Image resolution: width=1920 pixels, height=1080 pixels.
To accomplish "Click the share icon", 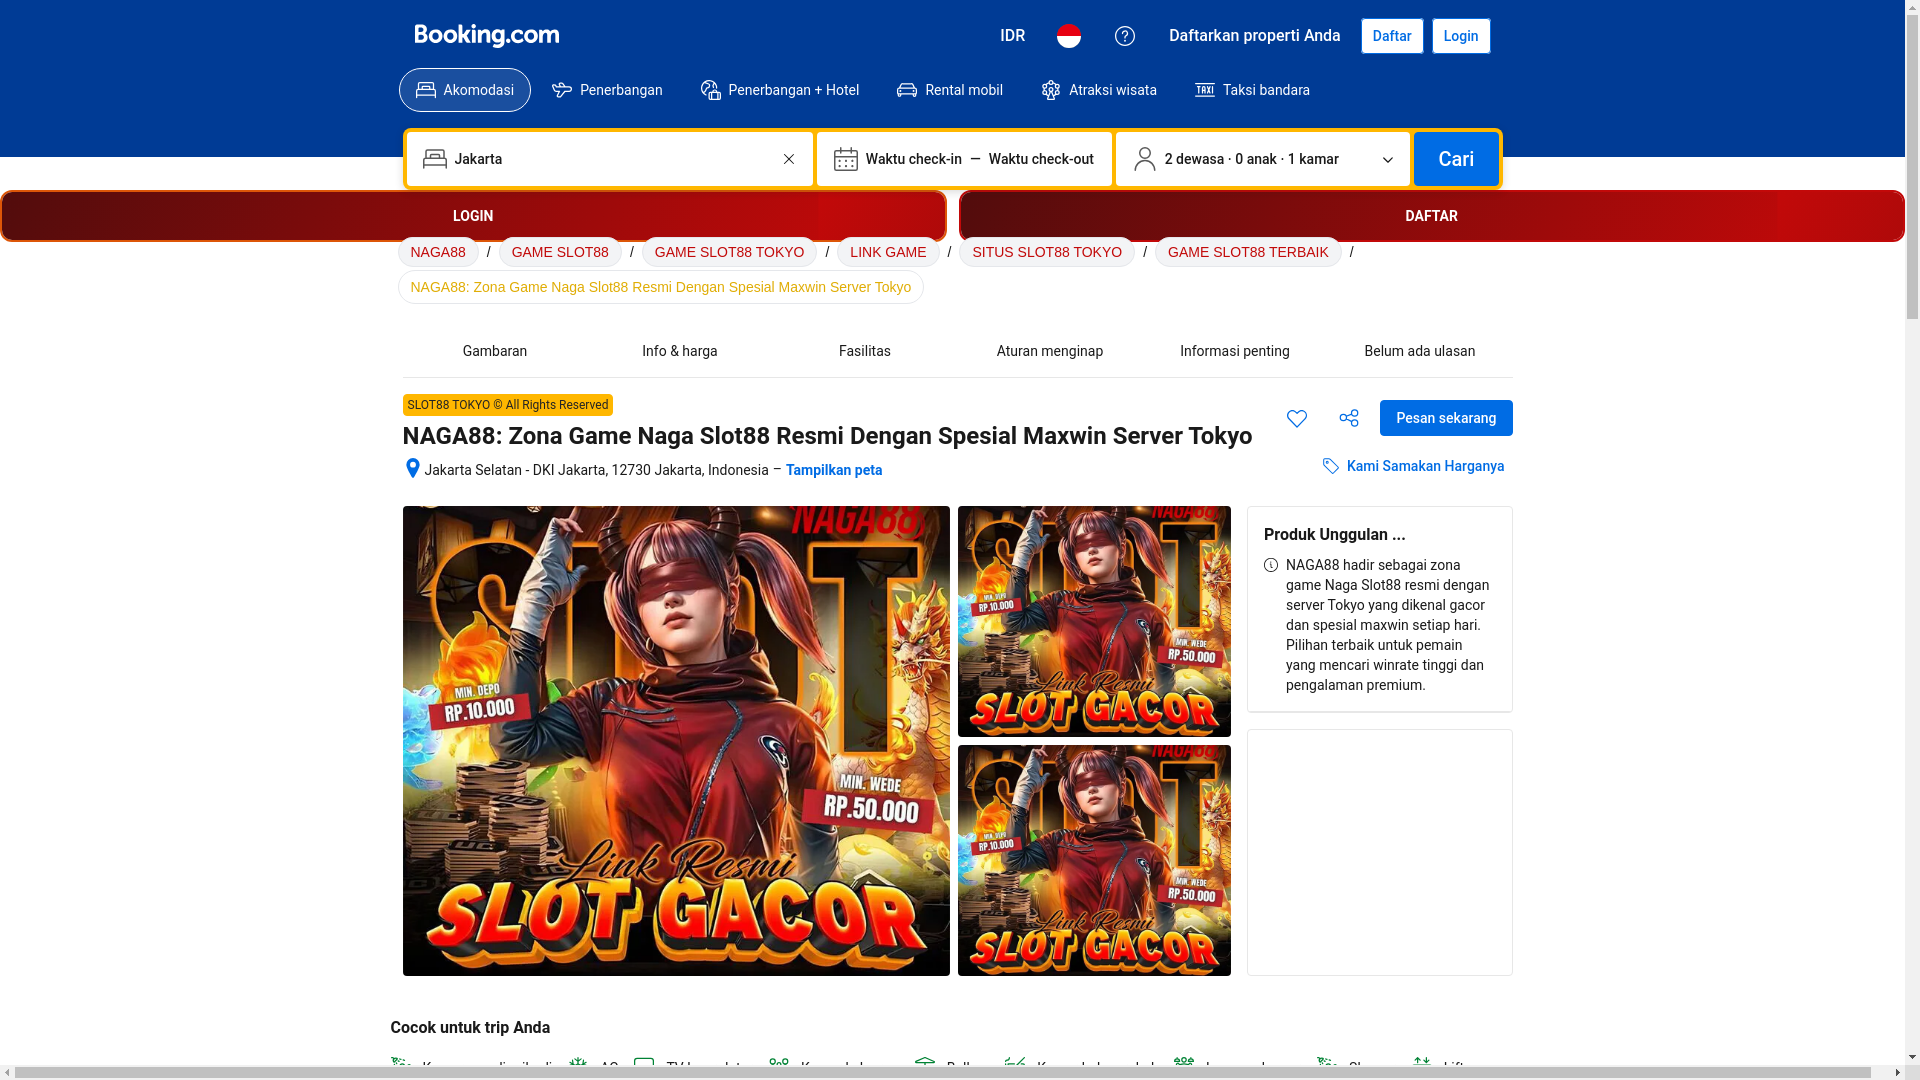I will pos(1349,418).
